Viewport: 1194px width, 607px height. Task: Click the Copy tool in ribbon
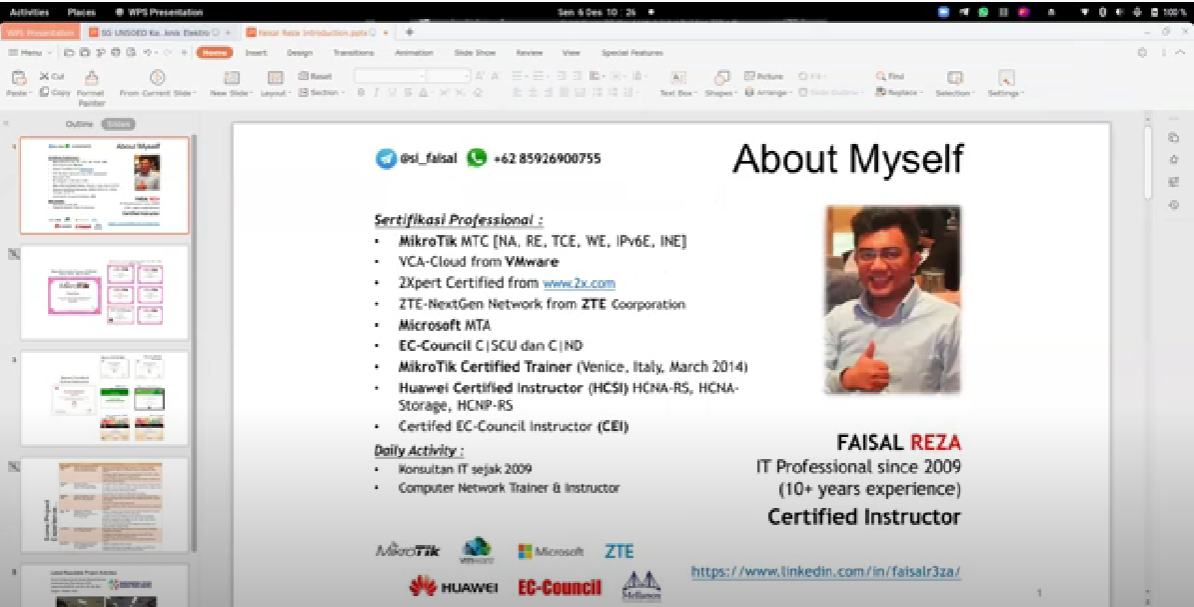[55, 92]
